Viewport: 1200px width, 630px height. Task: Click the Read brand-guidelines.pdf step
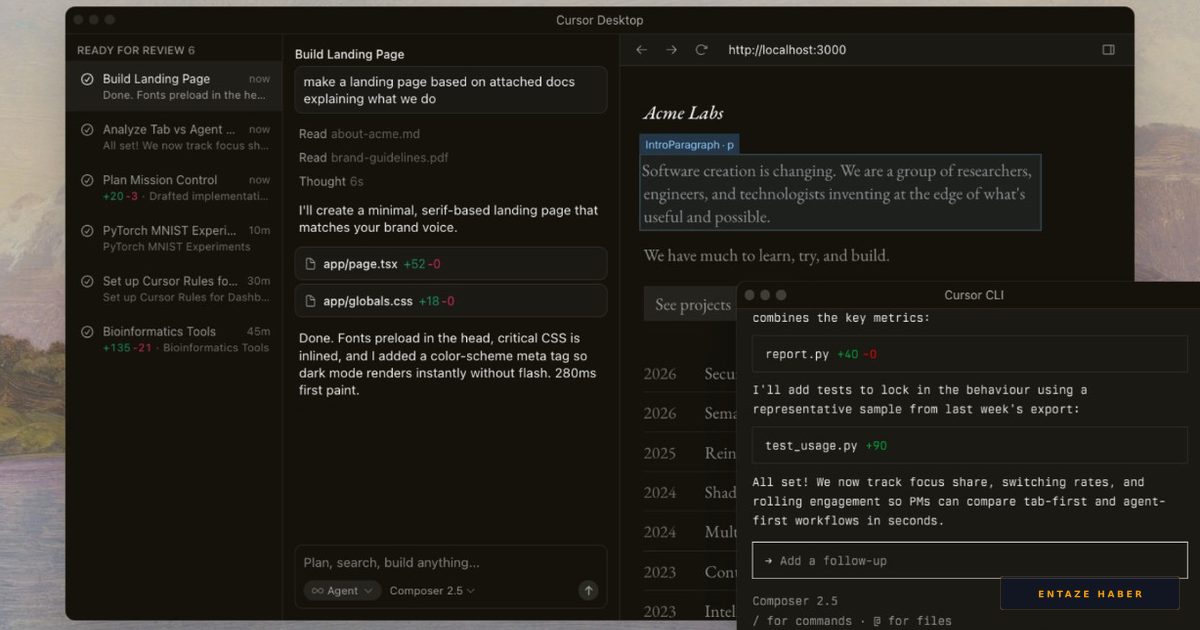click(x=373, y=158)
